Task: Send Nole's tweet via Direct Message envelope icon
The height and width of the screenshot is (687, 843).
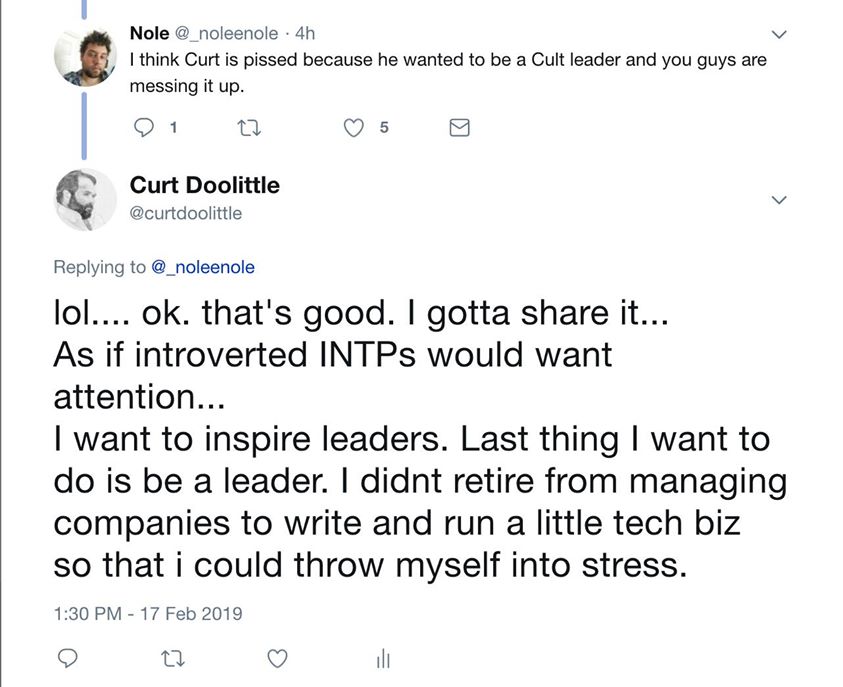Action: coord(459,127)
